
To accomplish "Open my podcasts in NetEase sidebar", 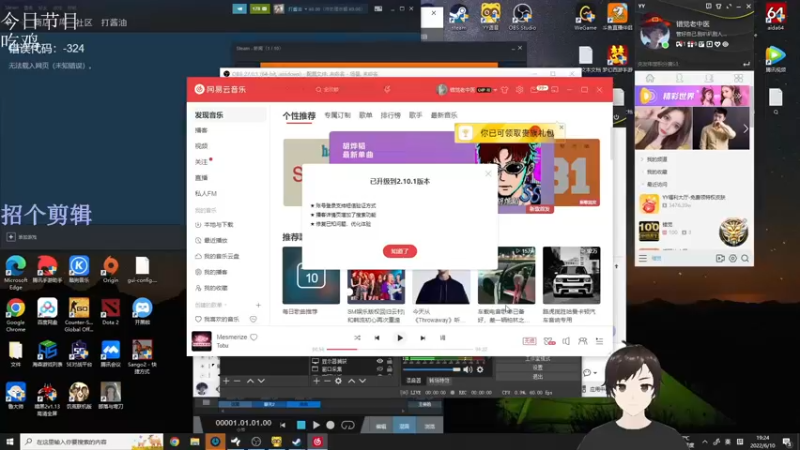I will pos(211,272).
